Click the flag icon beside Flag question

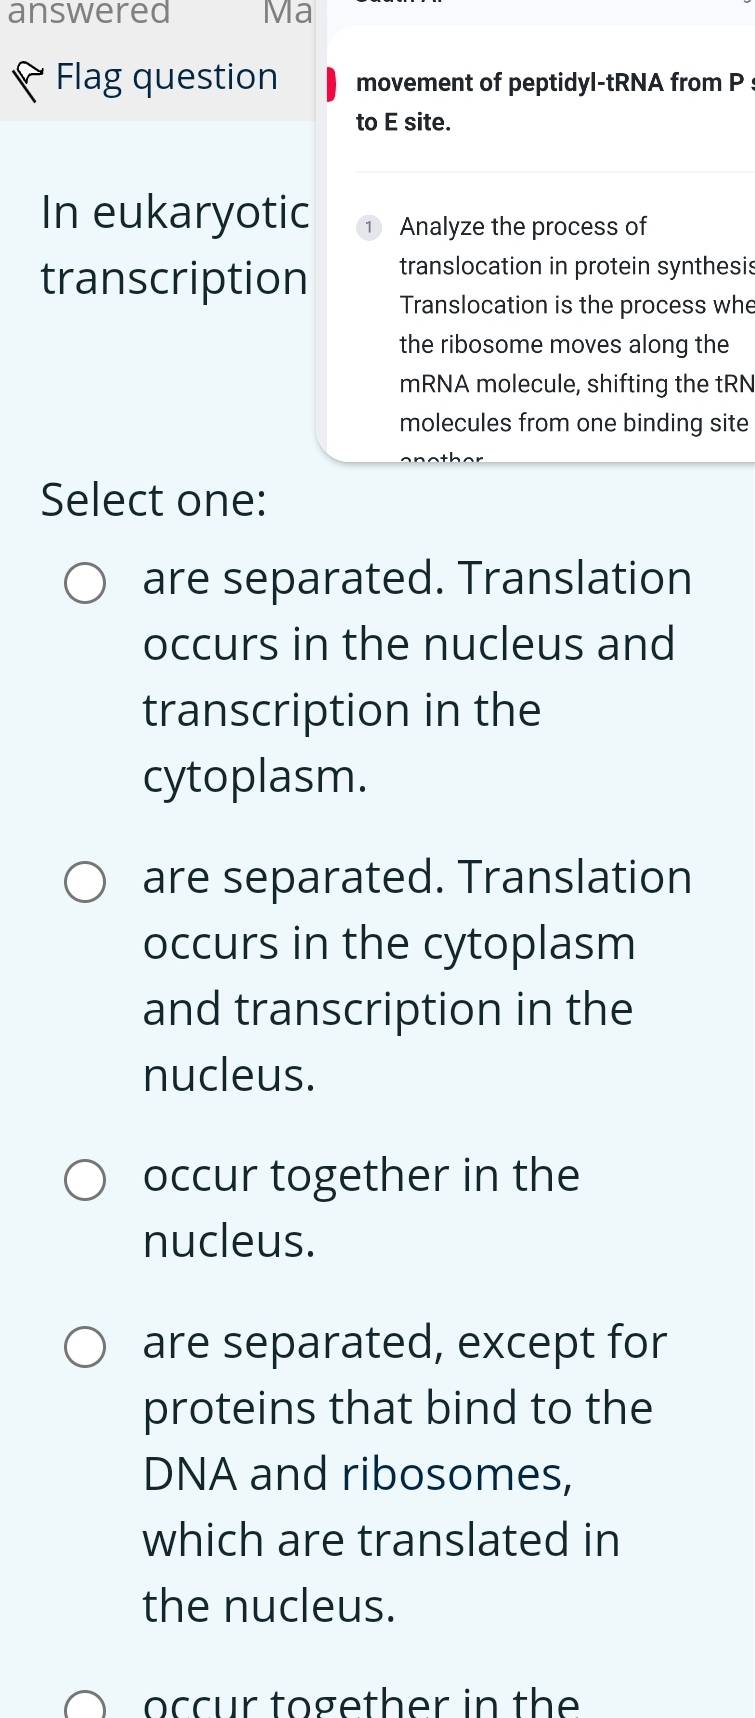click(x=30, y=79)
